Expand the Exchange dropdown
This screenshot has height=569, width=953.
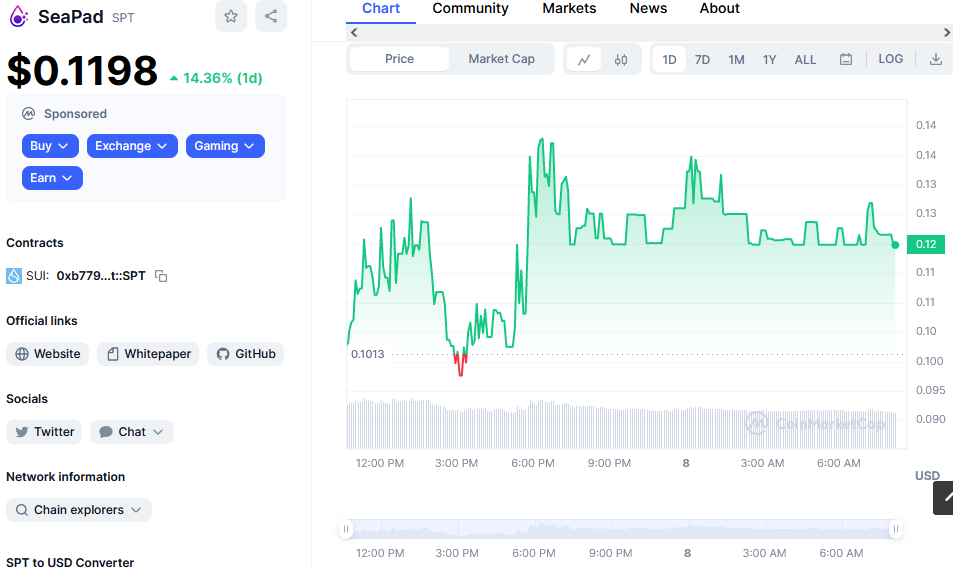point(132,146)
